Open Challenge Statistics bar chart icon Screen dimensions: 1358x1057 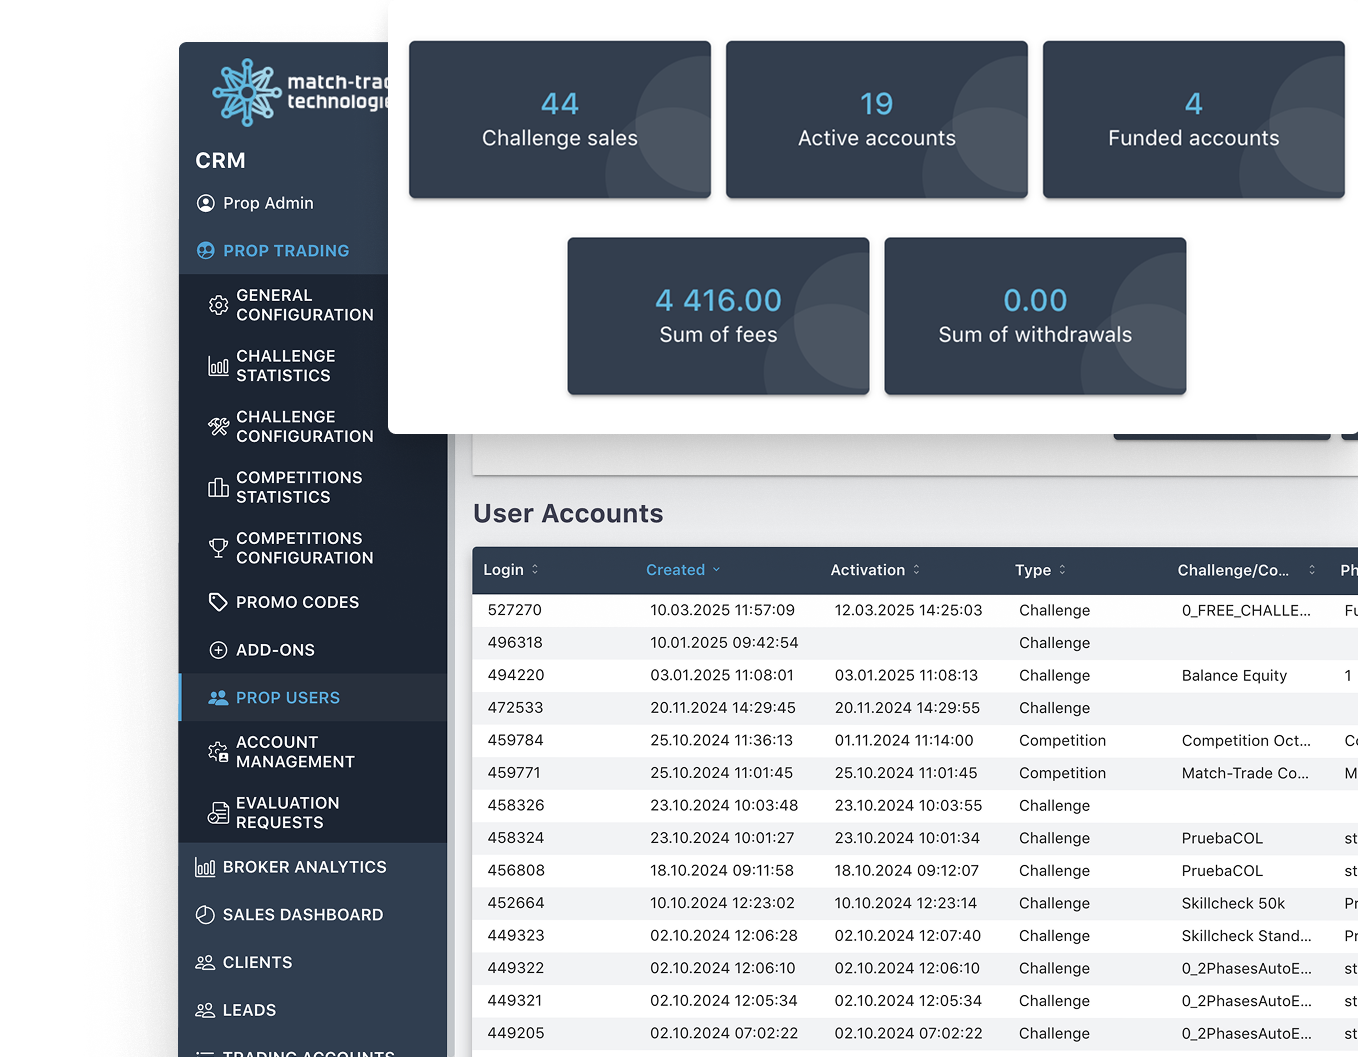click(x=218, y=366)
